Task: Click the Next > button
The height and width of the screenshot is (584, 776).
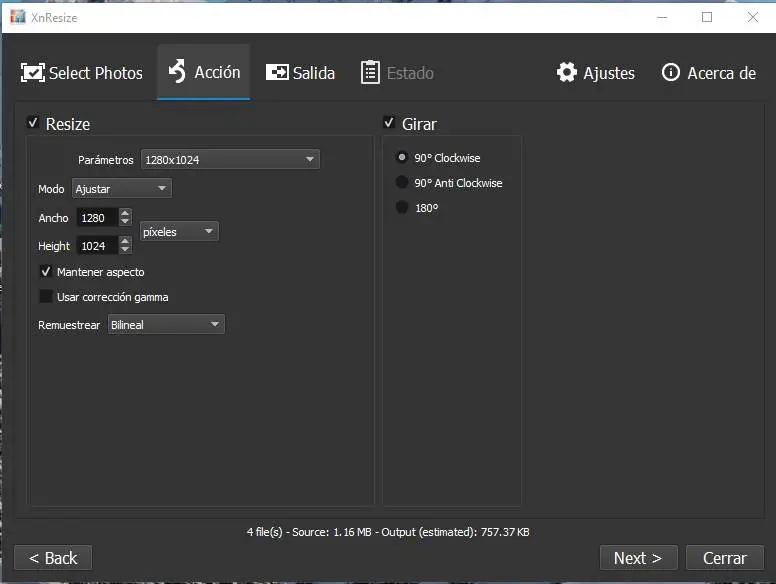Action: click(638, 558)
